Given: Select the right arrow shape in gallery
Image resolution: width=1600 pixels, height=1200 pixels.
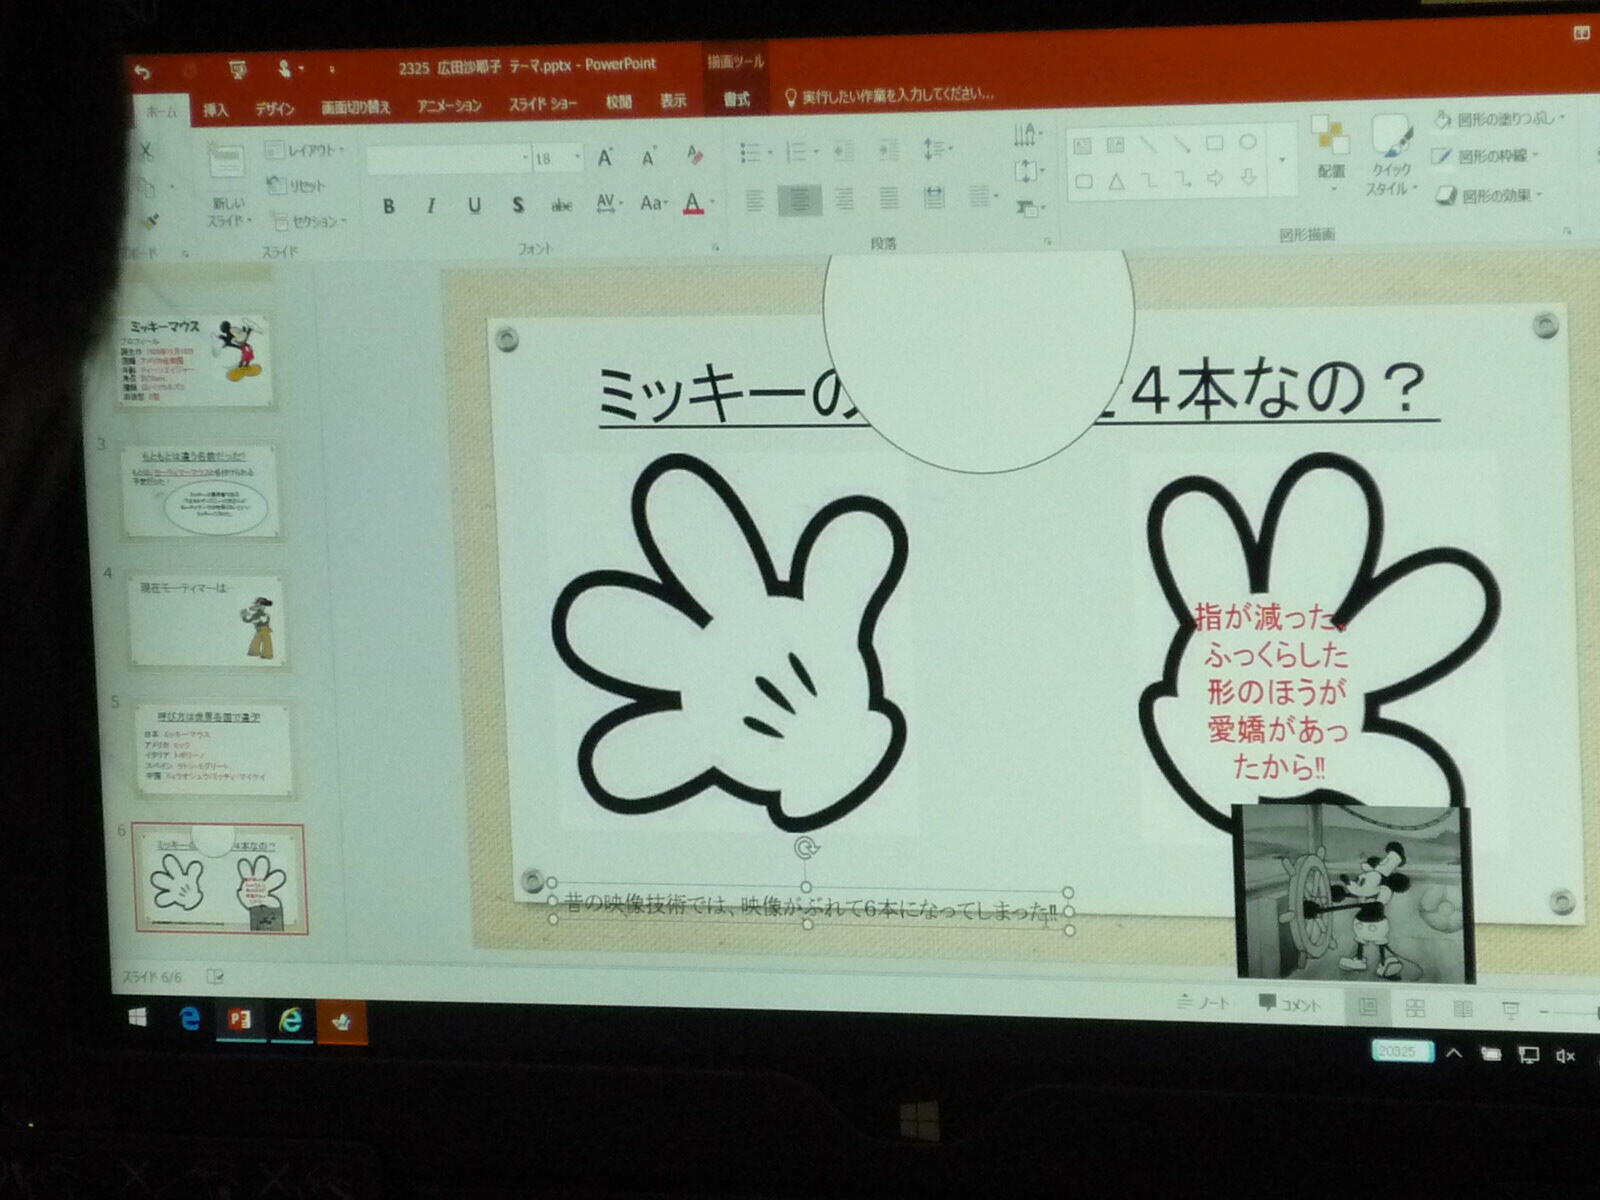Looking at the screenshot, I should coord(1215,178).
